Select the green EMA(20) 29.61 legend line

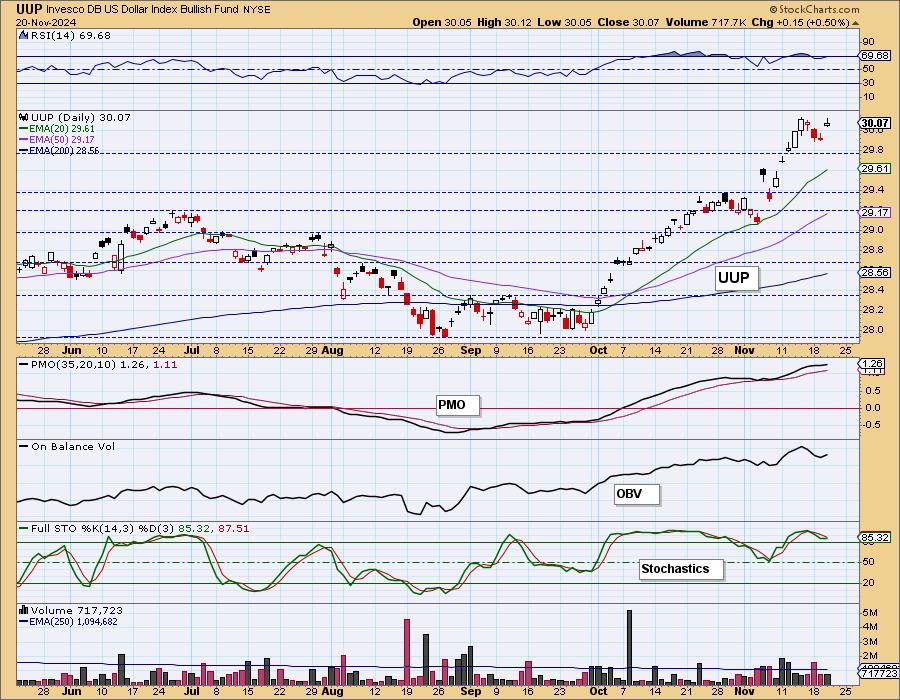pyautogui.click(x=57, y=129)
